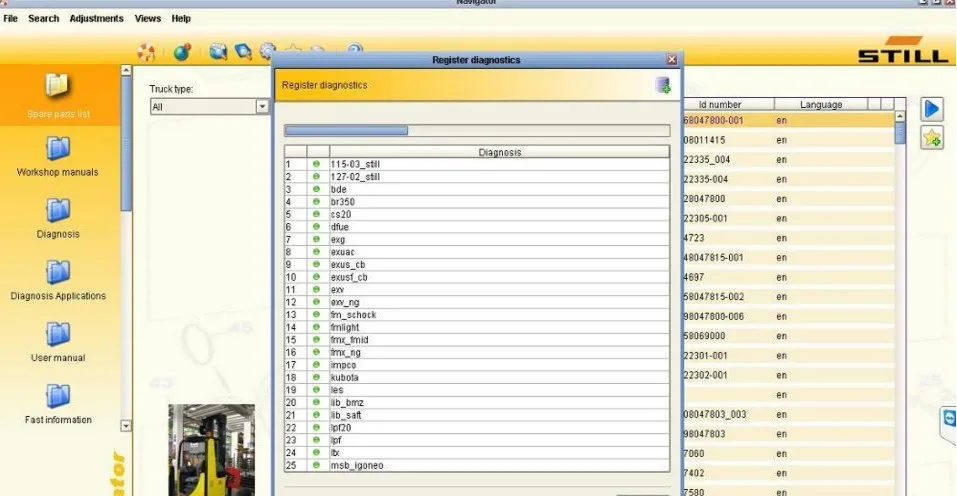Select diagnosis row exv_ng
957x496 pixels.
click(477, 302)
